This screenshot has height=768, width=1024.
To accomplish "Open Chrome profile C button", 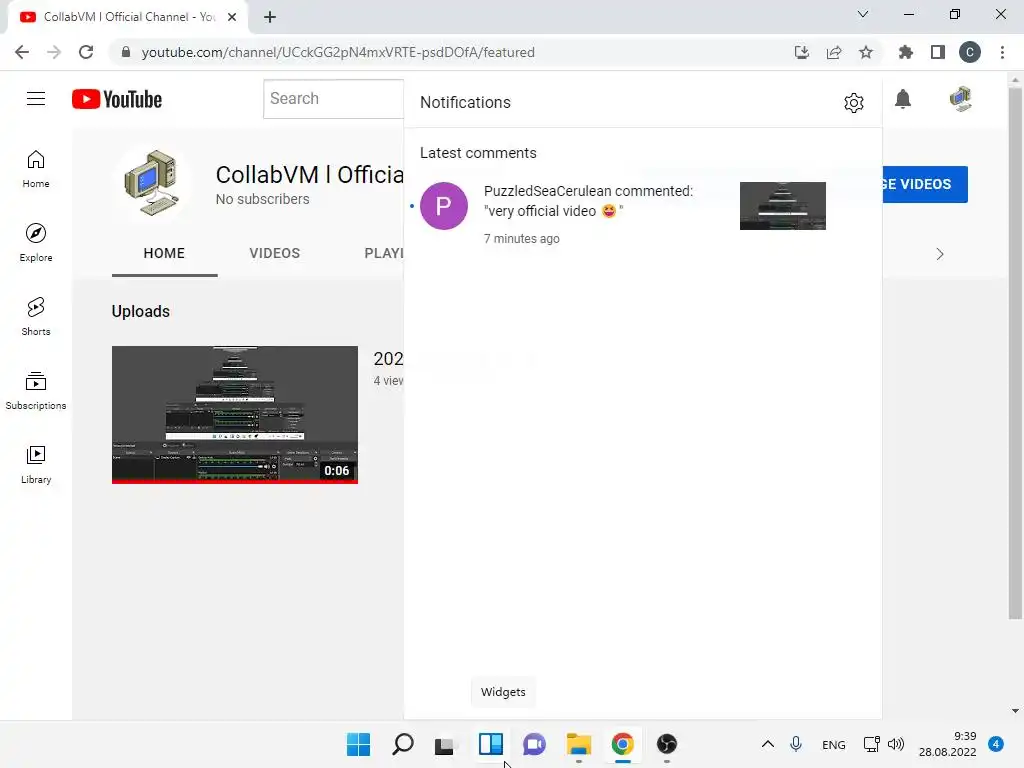I will tap(970, 52).
